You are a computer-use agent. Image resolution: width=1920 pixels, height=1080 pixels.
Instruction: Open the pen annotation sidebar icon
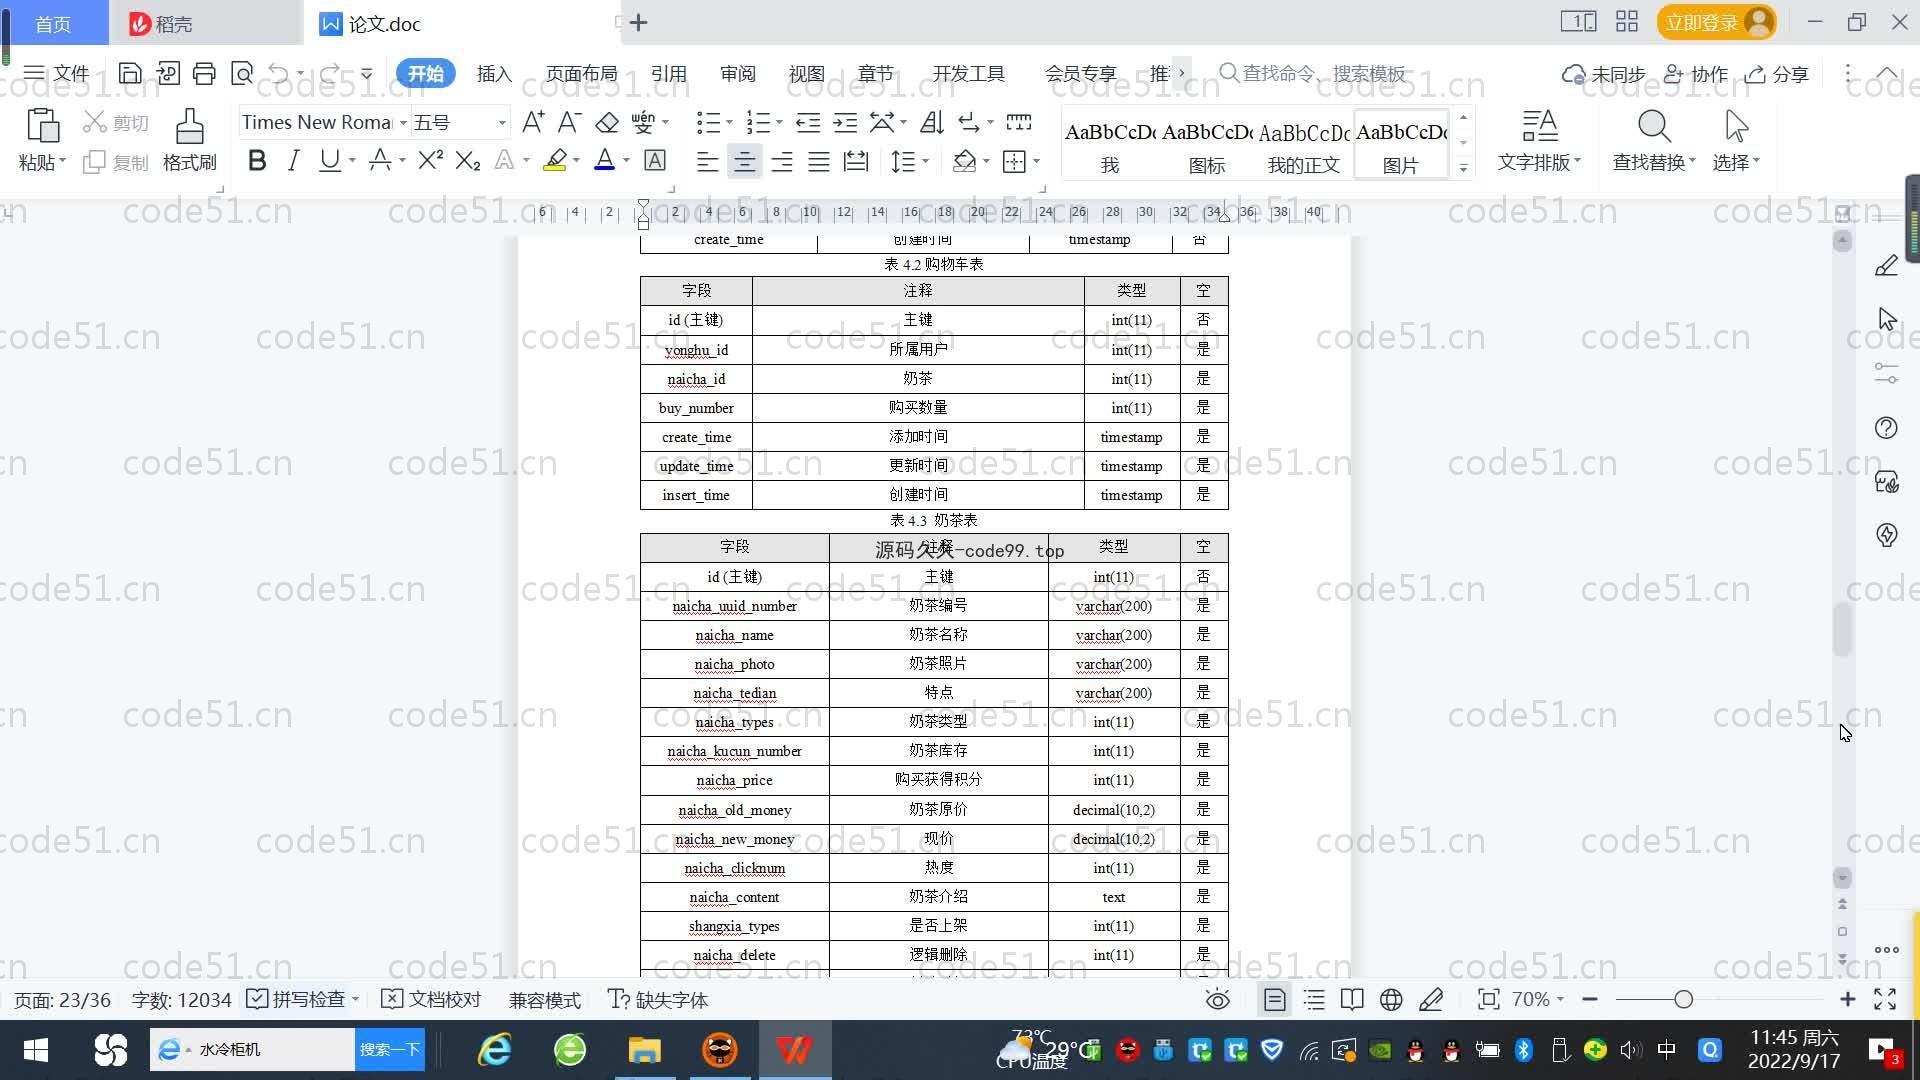click(x=1886, y=265)
